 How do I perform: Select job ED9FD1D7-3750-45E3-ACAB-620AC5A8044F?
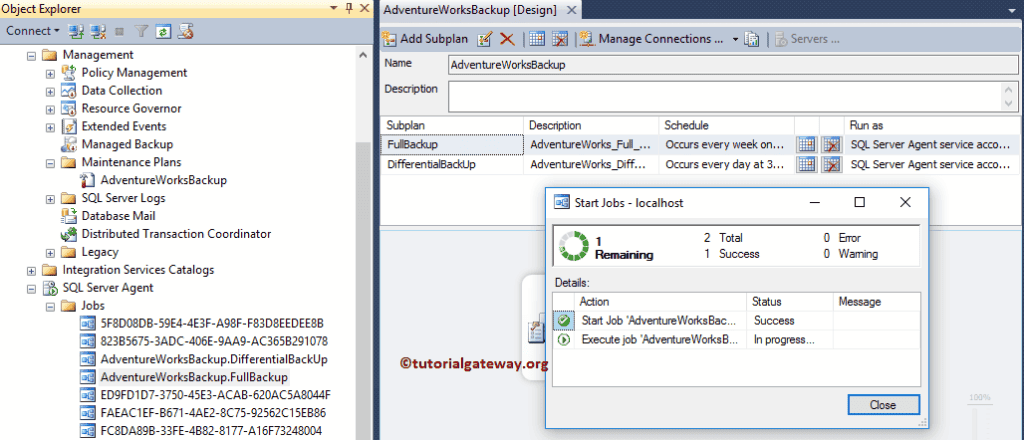216,395
